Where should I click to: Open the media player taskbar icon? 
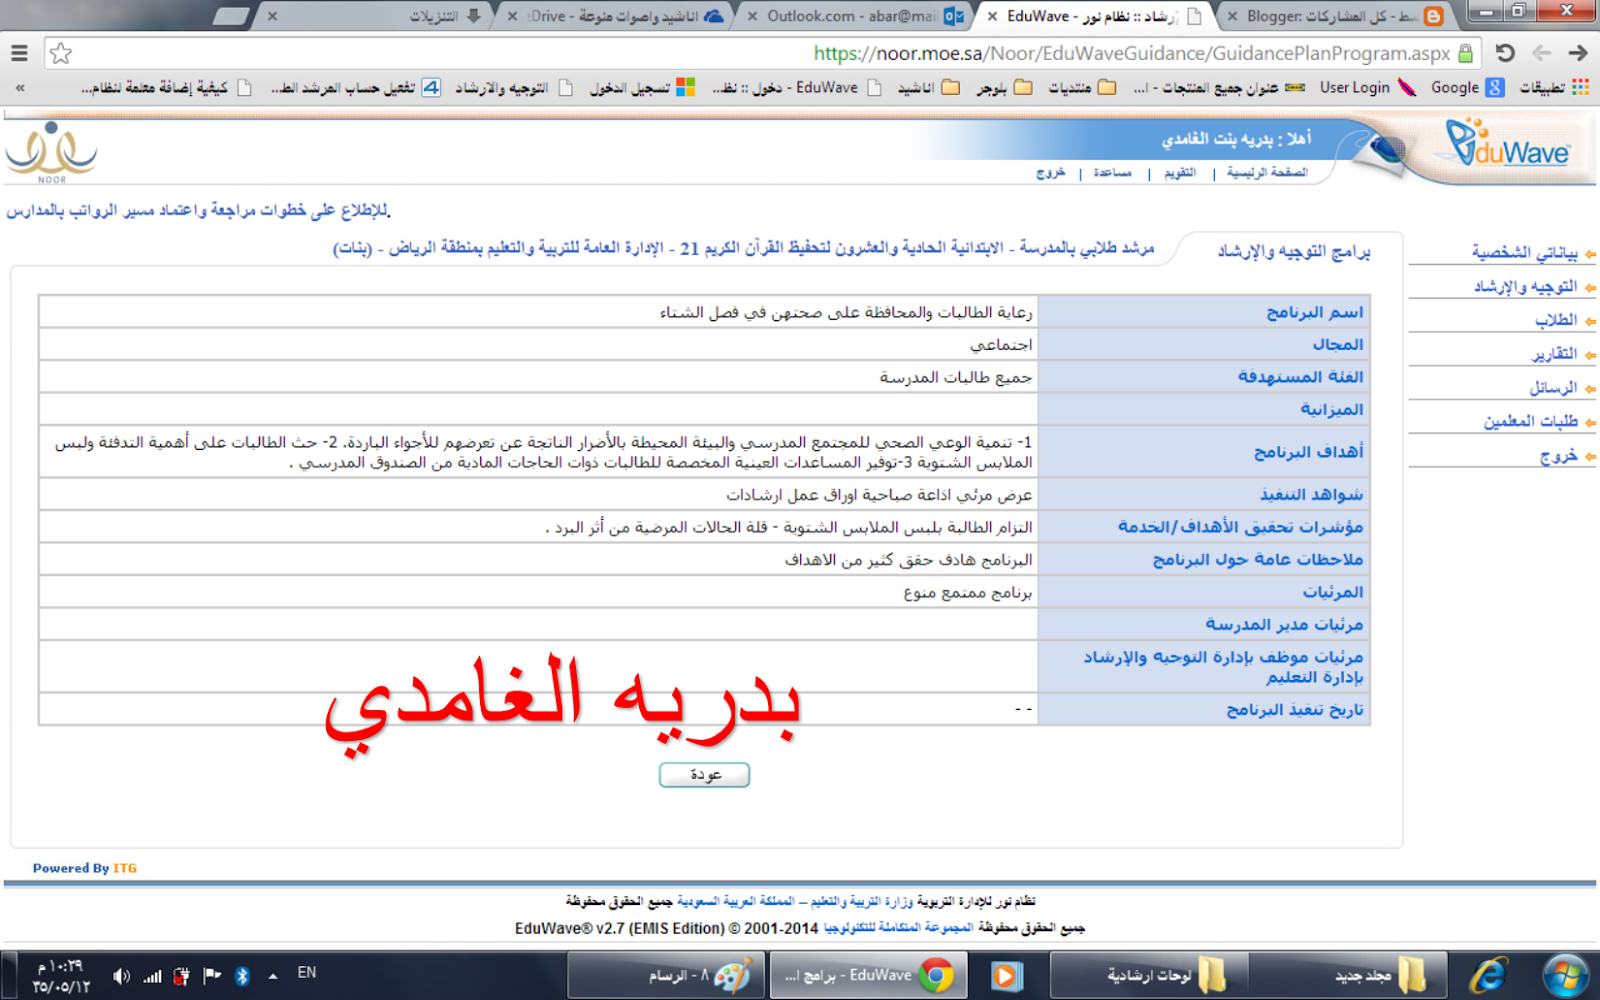point(1006,975)
